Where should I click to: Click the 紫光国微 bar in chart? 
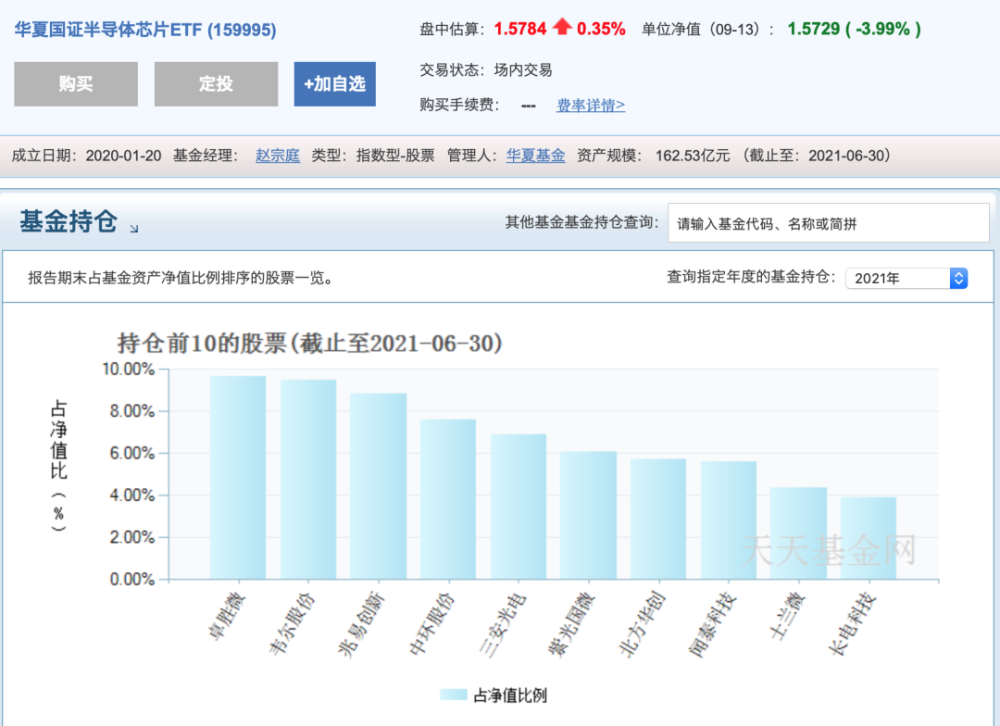pyautogui.click(x=588, y=515)
